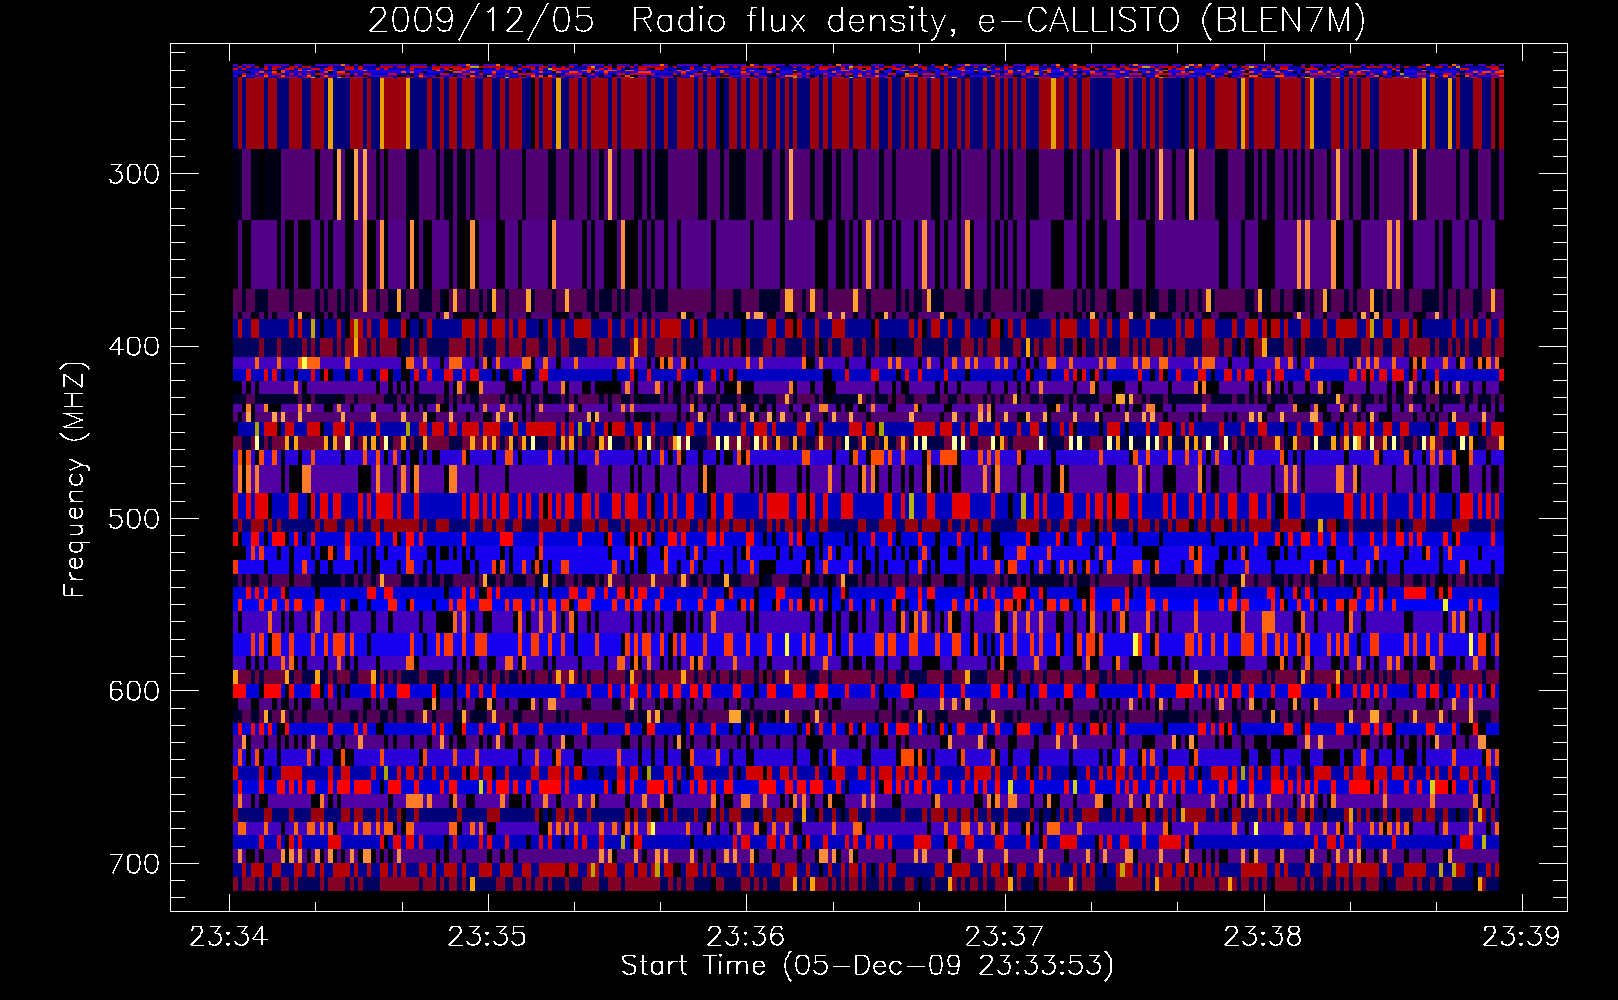Click the 23:34 time tick label
Image resolution: width=1618 pixels, height=1000 pixels.
point(229,937)
